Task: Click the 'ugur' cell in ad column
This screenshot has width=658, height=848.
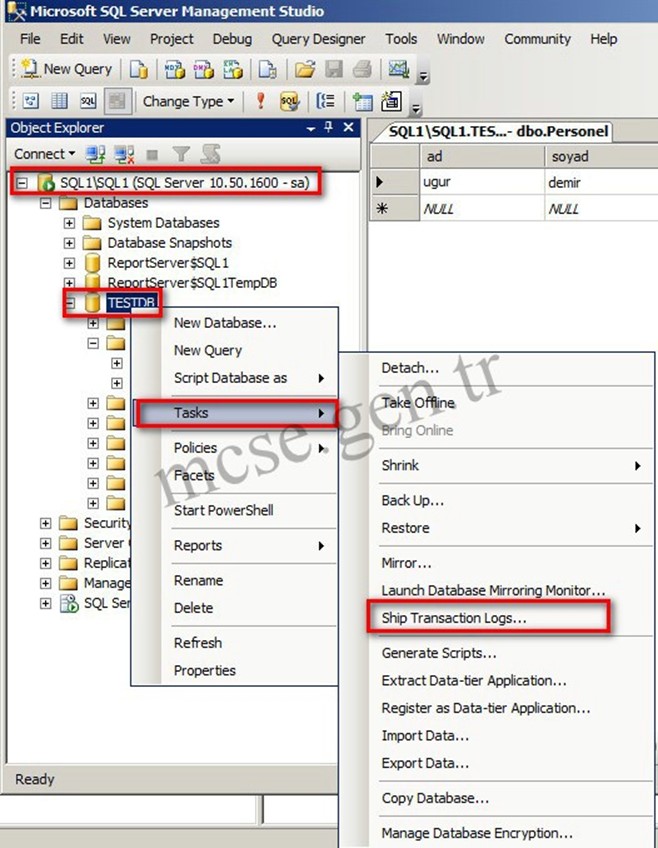Action: click(x=482, y=182)
